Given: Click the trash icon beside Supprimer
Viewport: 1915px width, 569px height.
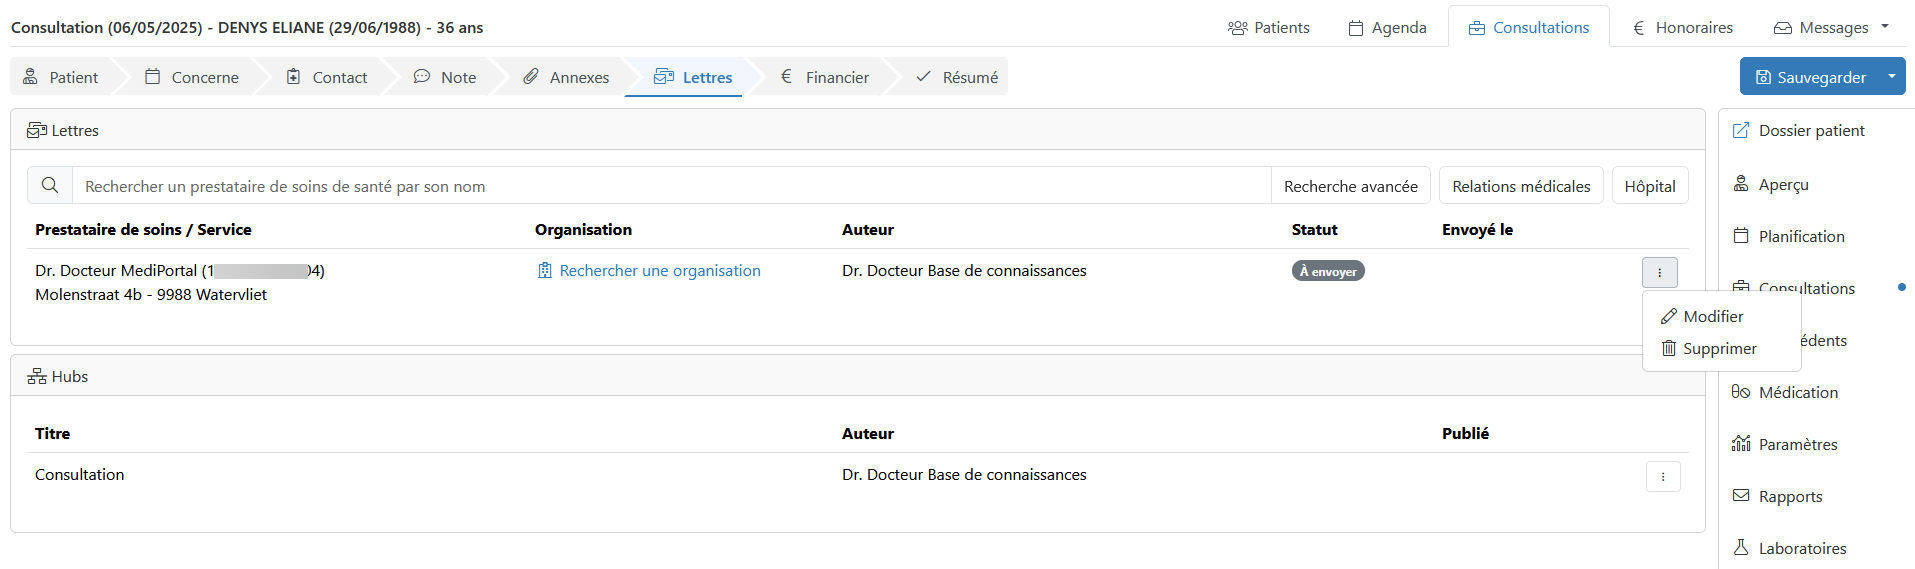Looking at the screenshot, I should (1669, 348).
